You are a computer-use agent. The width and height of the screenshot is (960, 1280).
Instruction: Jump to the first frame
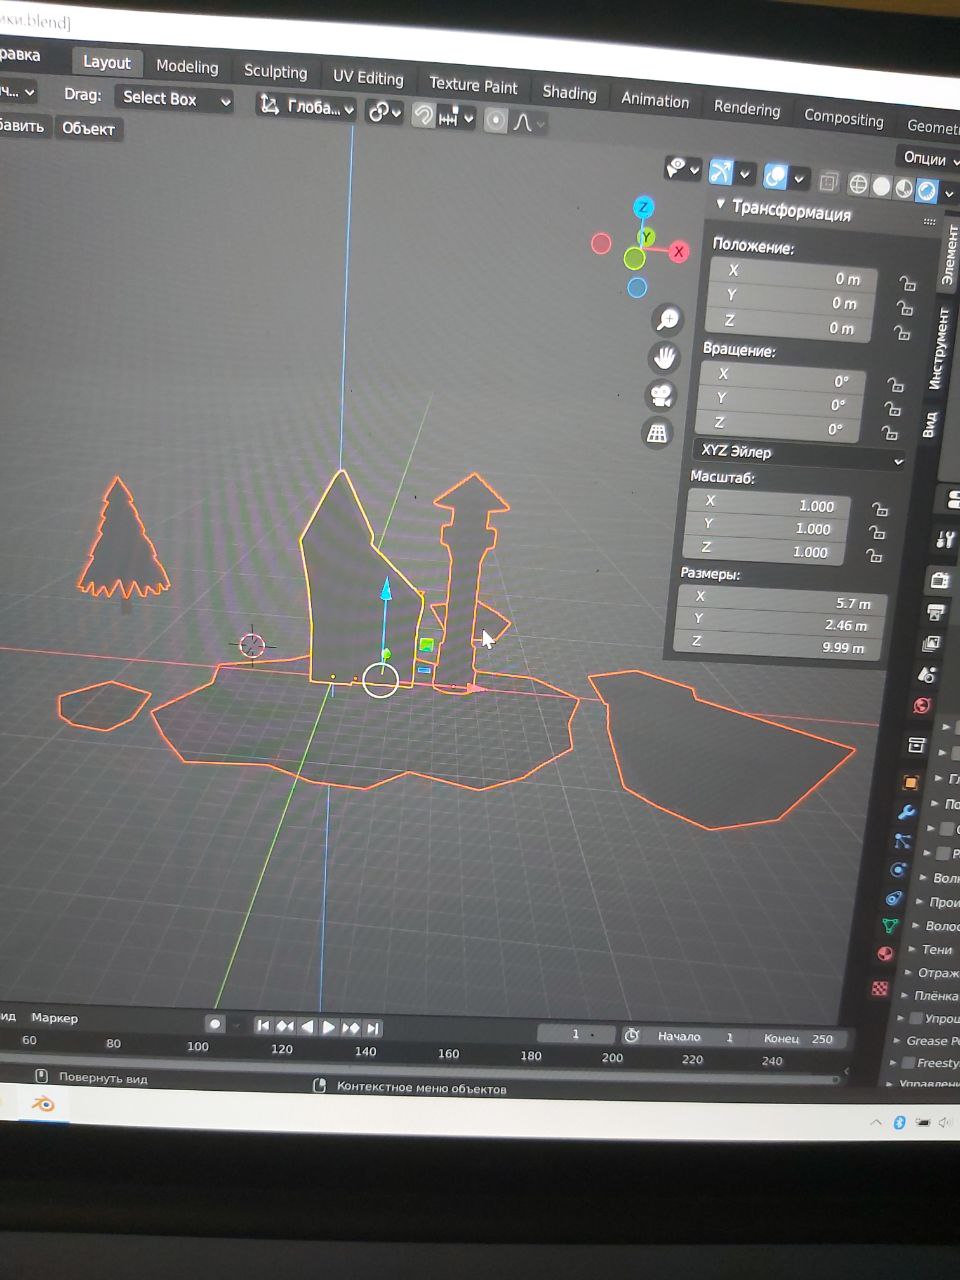263,1025
